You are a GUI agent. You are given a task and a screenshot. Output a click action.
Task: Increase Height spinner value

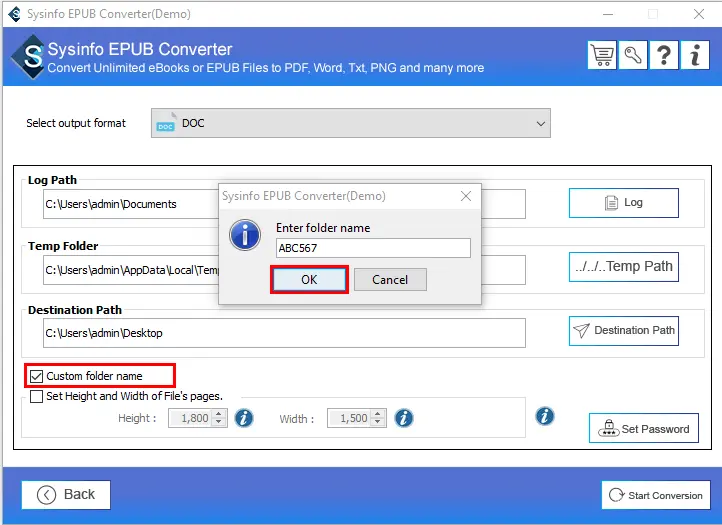[x=219, y=414]
